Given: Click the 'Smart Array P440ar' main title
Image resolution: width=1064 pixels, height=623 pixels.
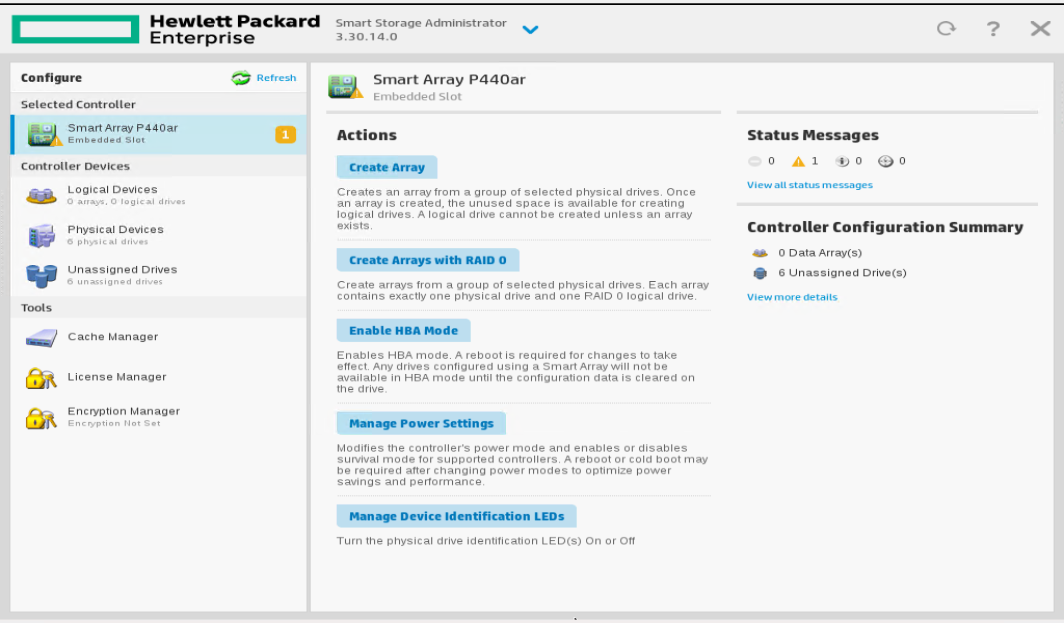Looking at the screenshot, I should (x=449, y=79).
